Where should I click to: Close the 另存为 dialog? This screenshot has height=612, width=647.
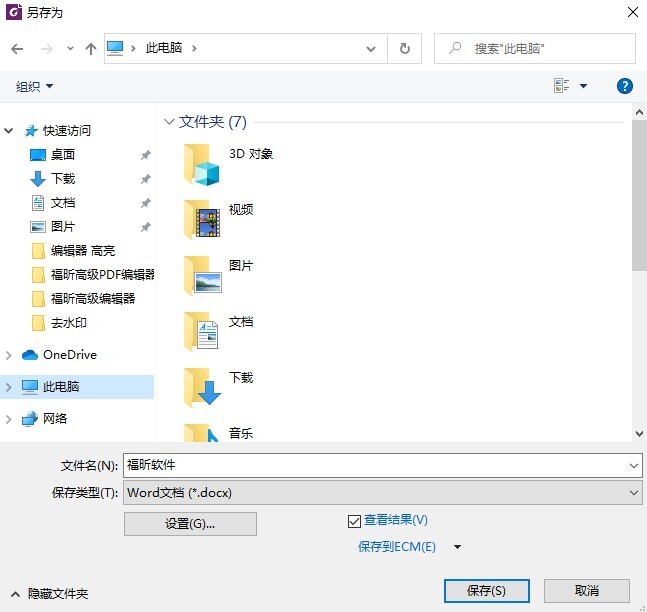tap(633, 12)
